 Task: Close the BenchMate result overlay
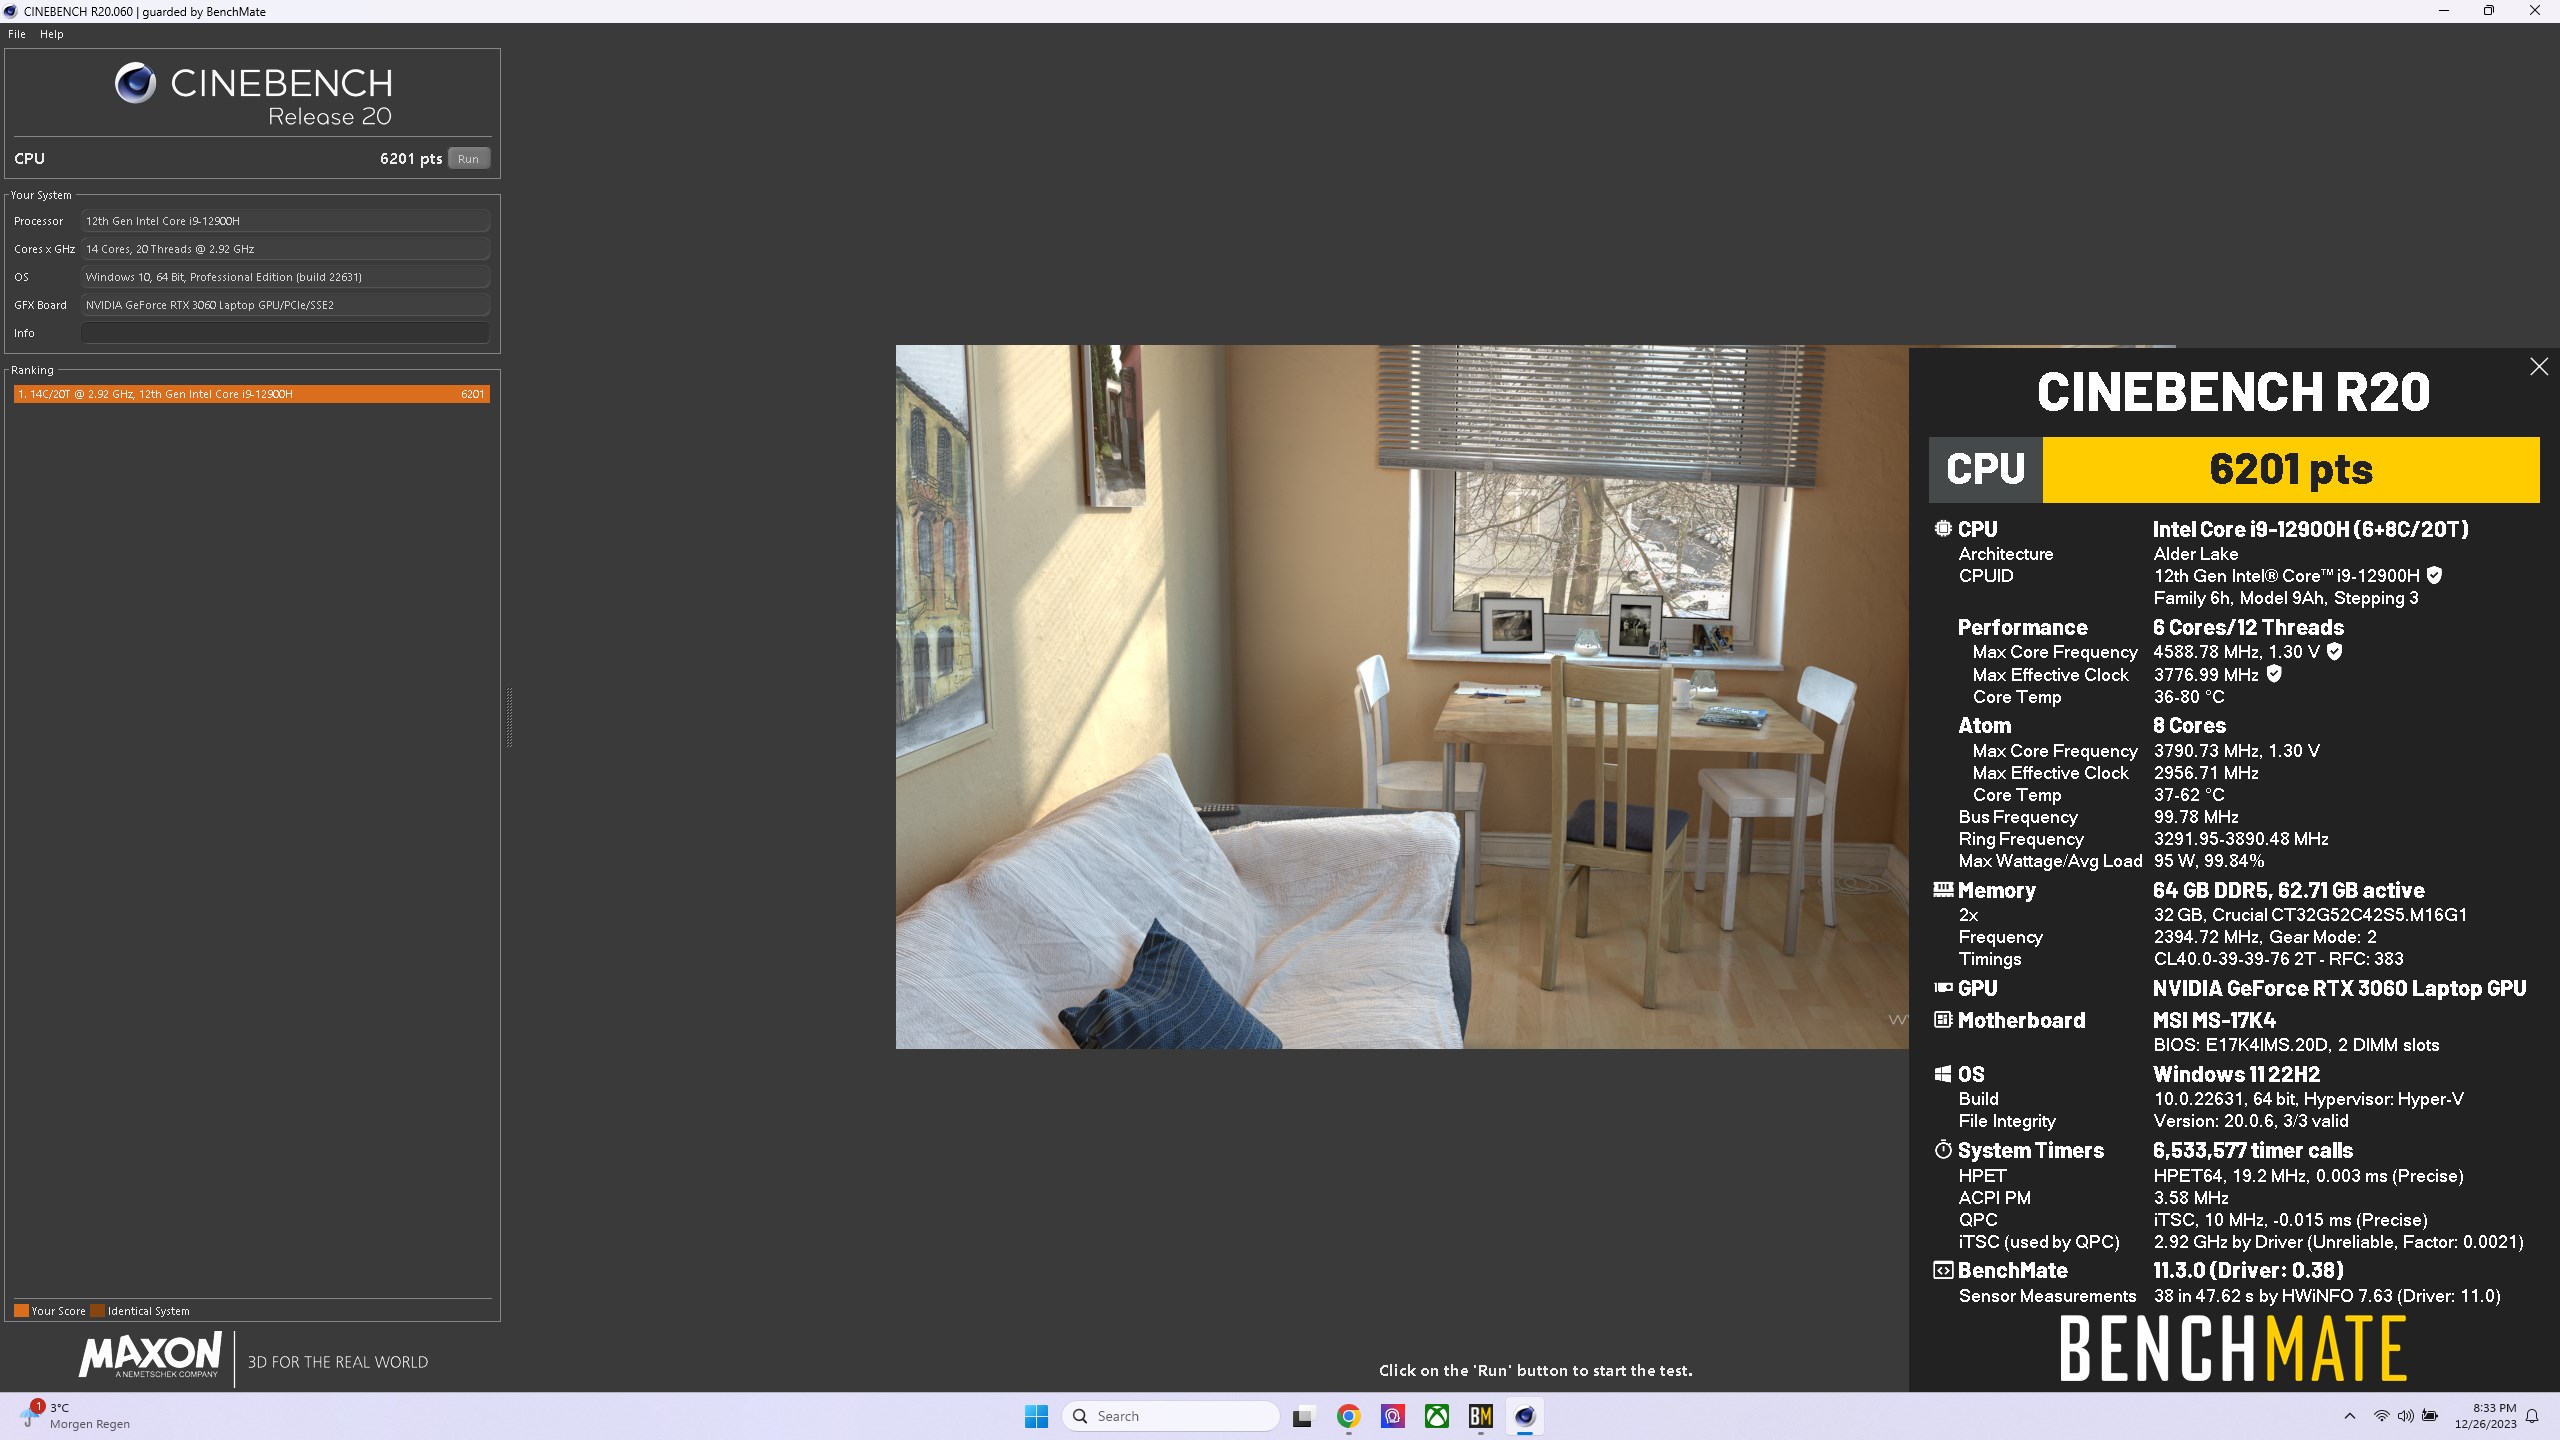[2539, 367]
